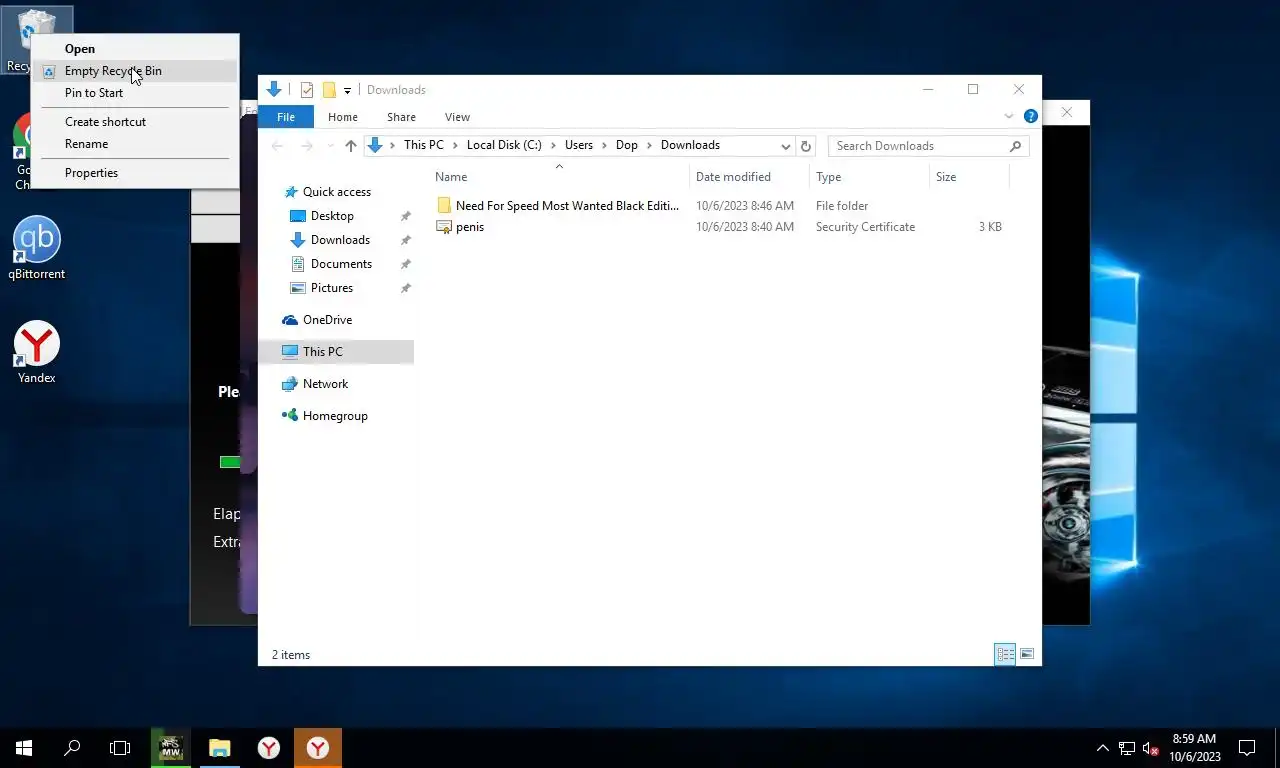Open Recent locations dropdown arrow

click(x=330, y=146)
